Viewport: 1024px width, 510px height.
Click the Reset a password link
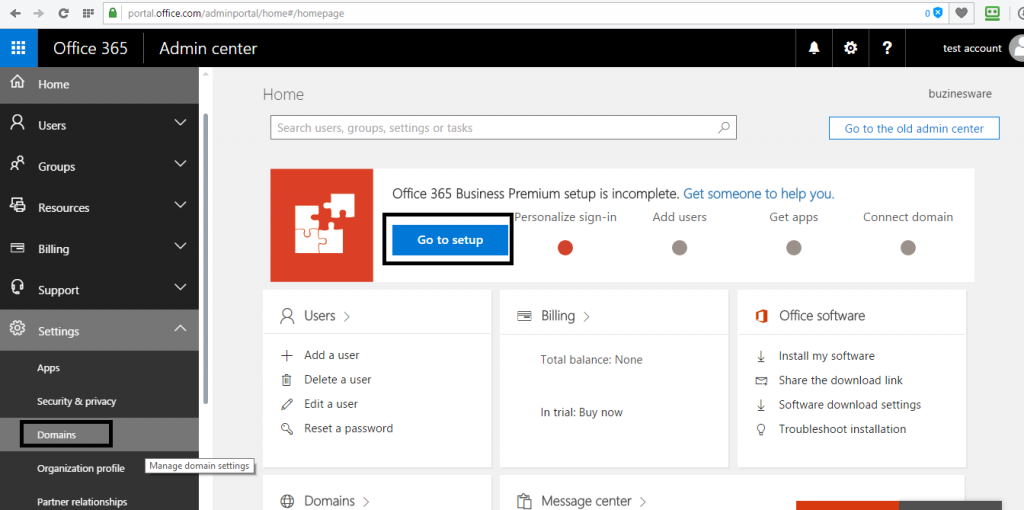click(x=349, y=428)
